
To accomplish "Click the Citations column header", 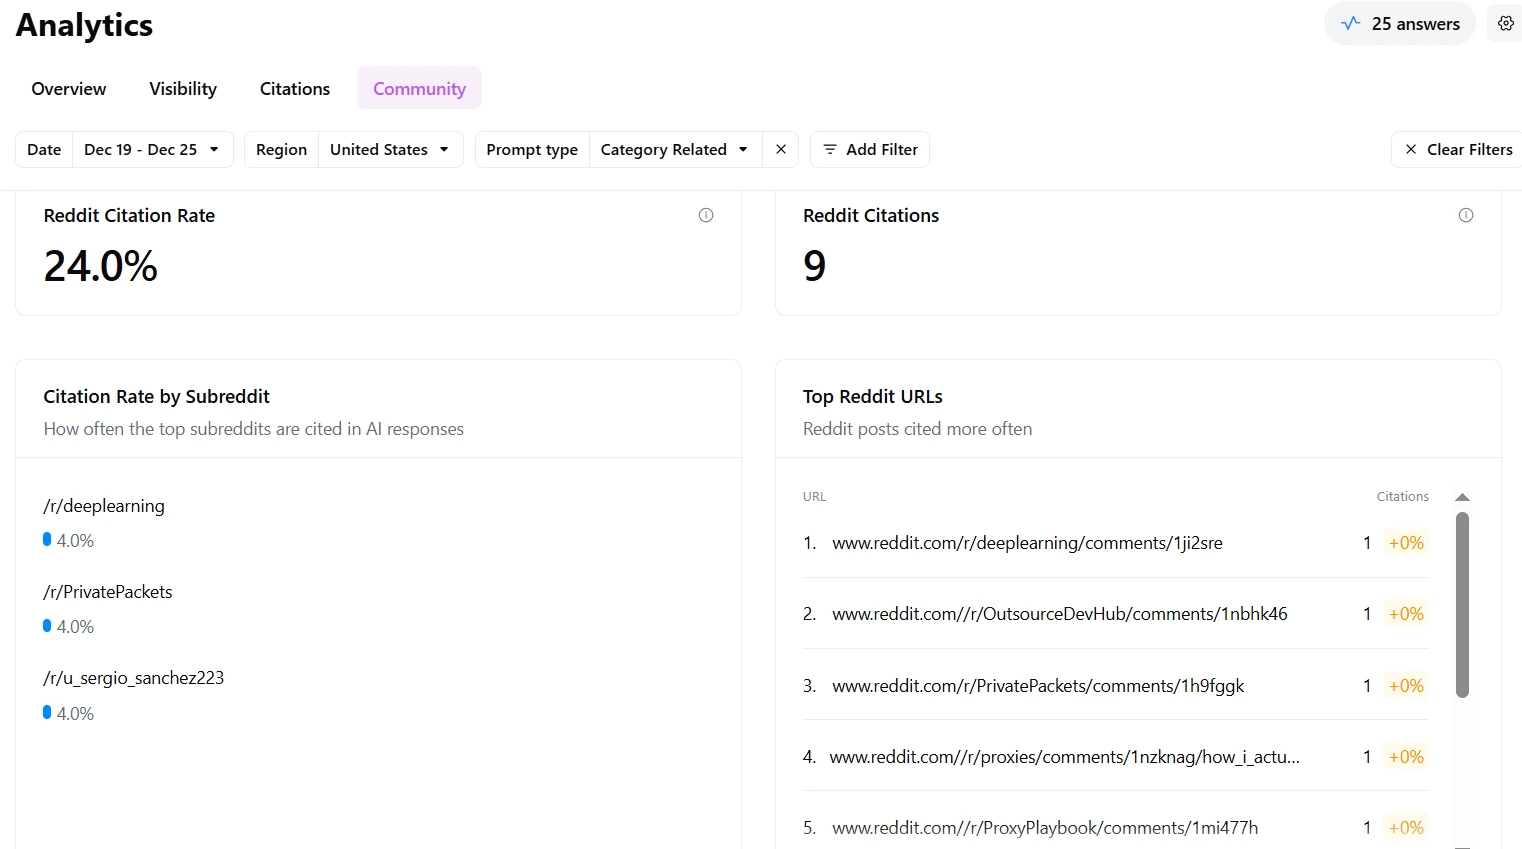I will [1402, 497].
